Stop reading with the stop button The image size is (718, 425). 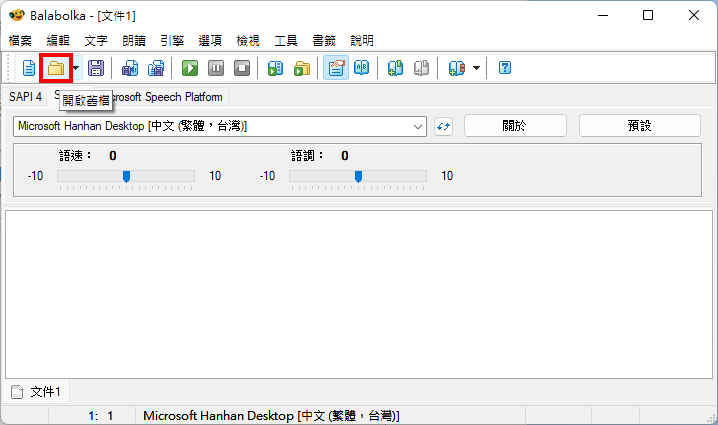[242, 68]
